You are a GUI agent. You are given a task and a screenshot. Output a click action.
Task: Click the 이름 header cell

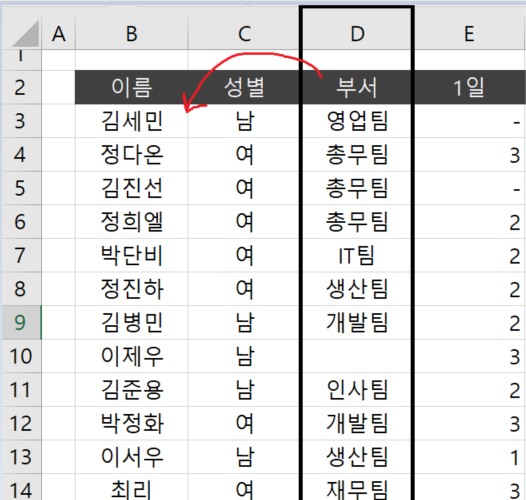click(132, 87)
